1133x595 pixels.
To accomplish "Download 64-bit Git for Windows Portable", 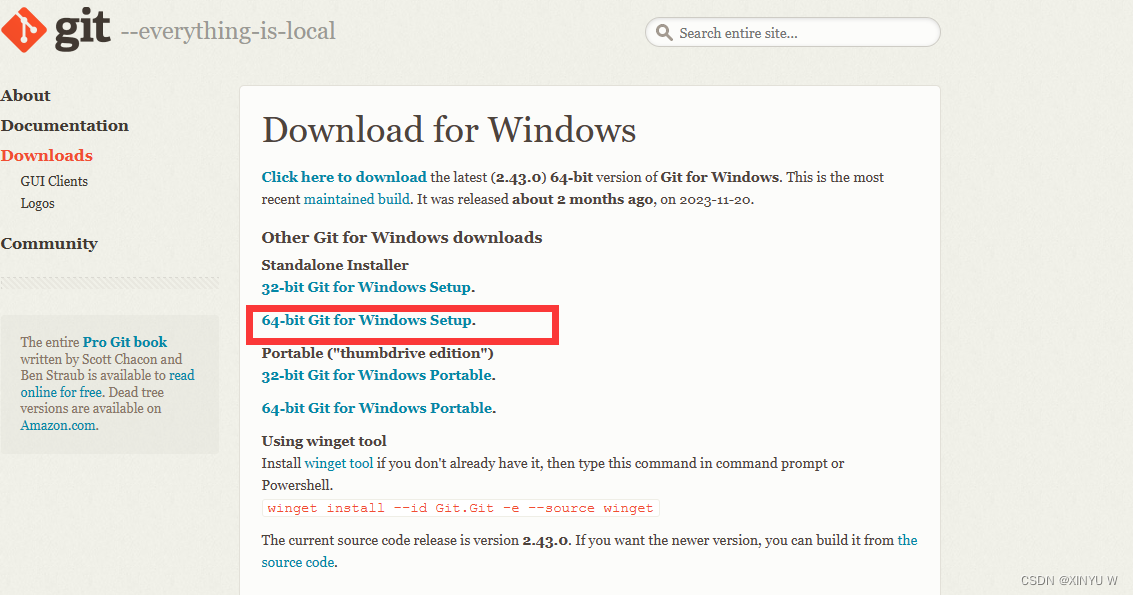I will point(378,408).
